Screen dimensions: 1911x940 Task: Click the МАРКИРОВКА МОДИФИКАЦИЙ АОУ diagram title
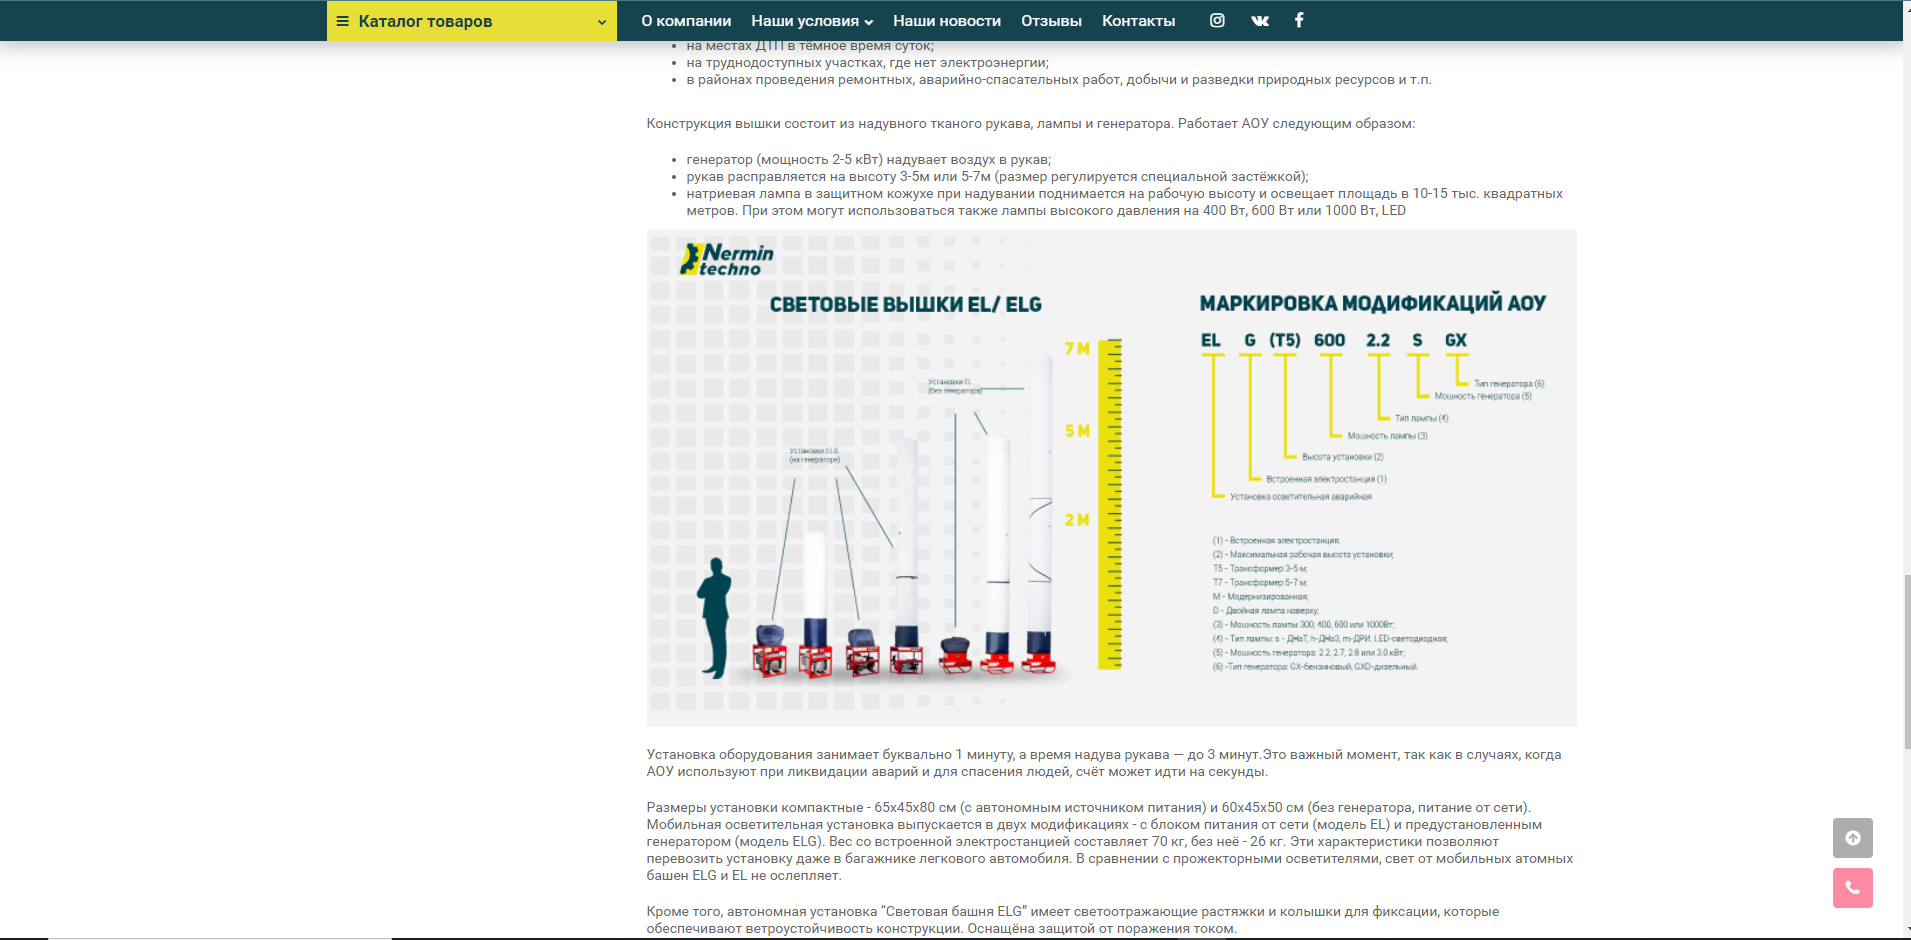point(1372,304)
